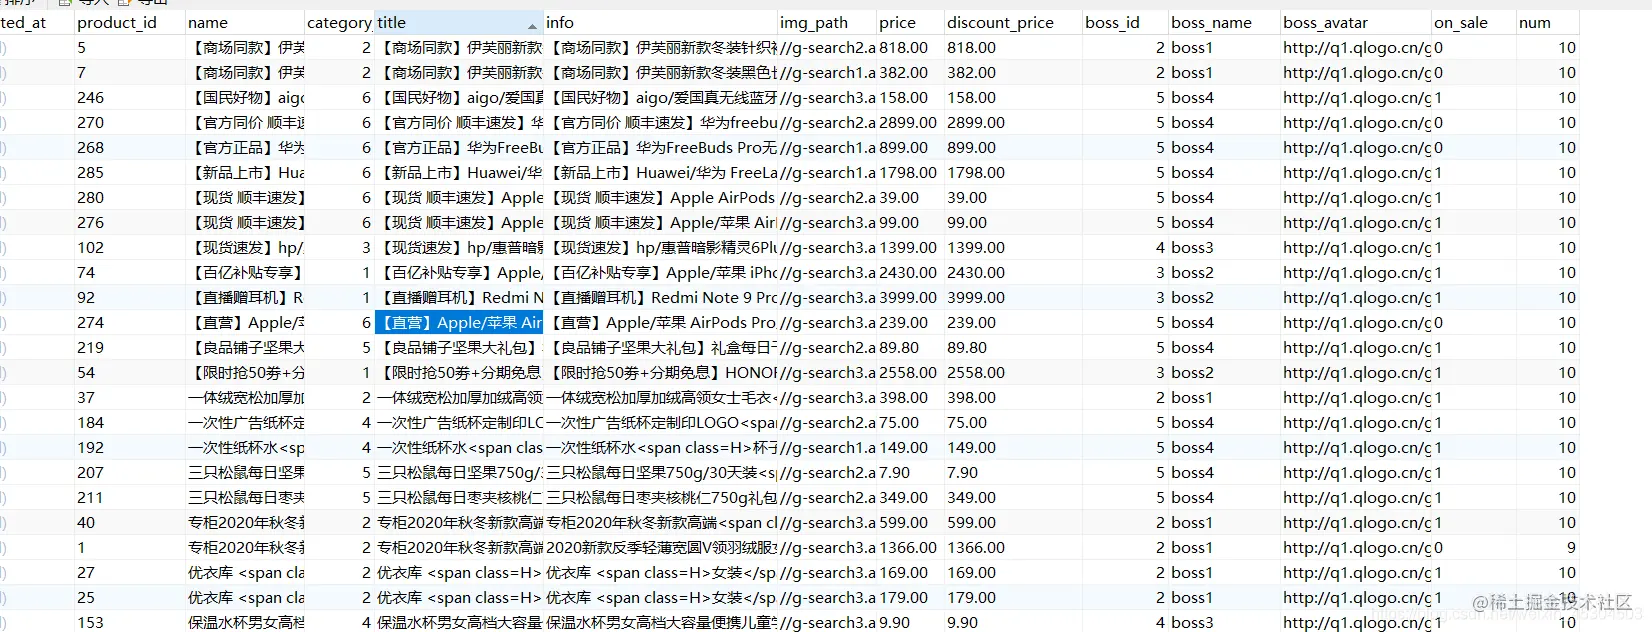The width and height of the screenshot is (1652, 632).
Task: Select the discount_price column header
Action: click(1013, 22)
